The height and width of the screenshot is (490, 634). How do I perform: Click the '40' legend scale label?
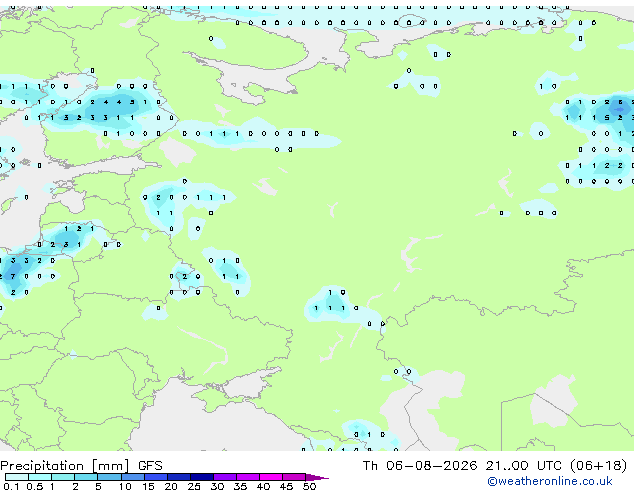tap(263, 486)
